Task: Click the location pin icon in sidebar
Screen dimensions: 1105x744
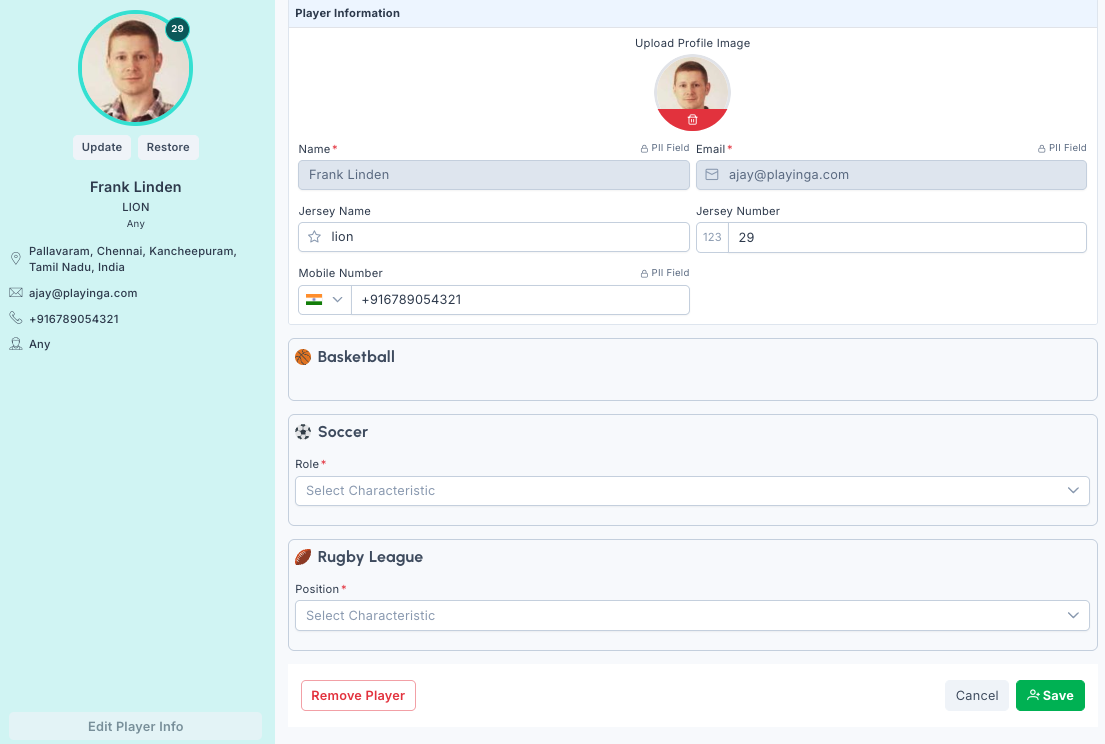Action: (x=16, y=259)
